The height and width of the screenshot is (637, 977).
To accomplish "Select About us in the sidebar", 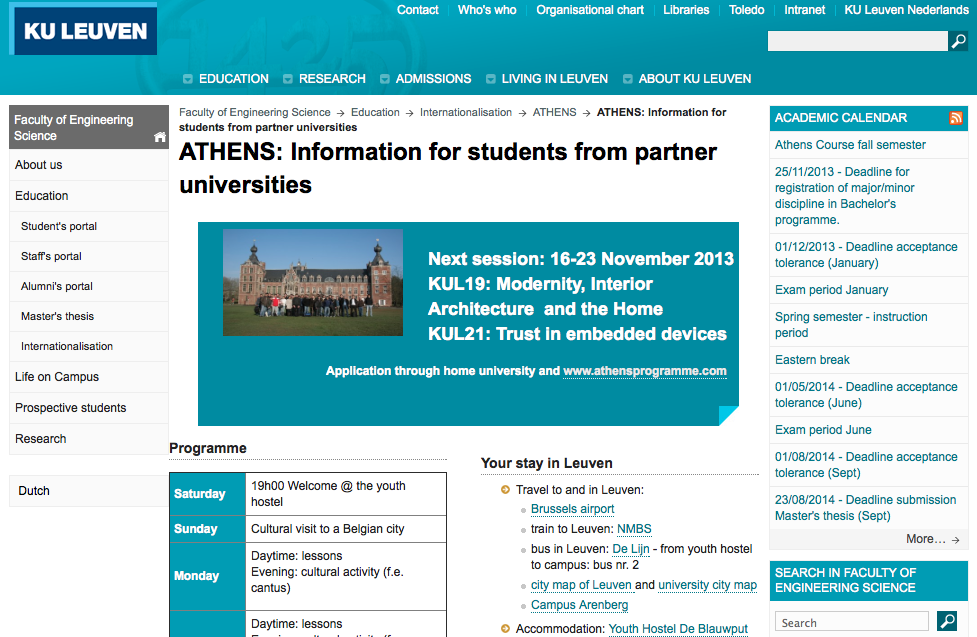I will 88,165.
